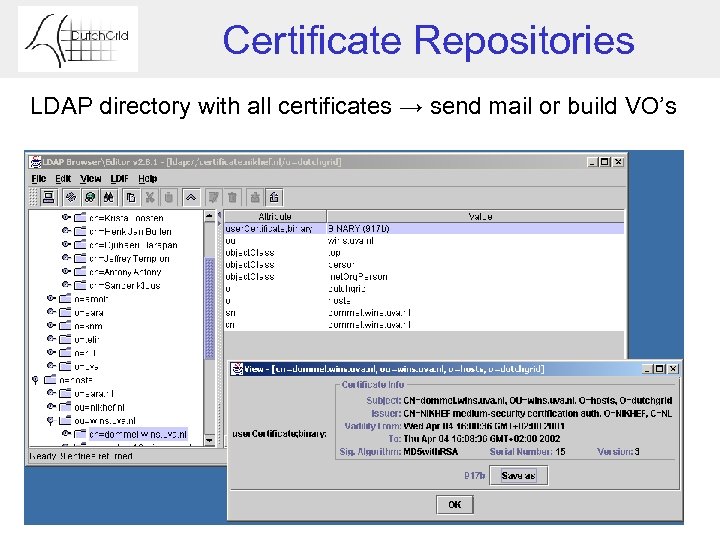This screenshot has width=720, height=540.
Task: Click the tree vertical scrollbar thumb
Action: (209, 309)
